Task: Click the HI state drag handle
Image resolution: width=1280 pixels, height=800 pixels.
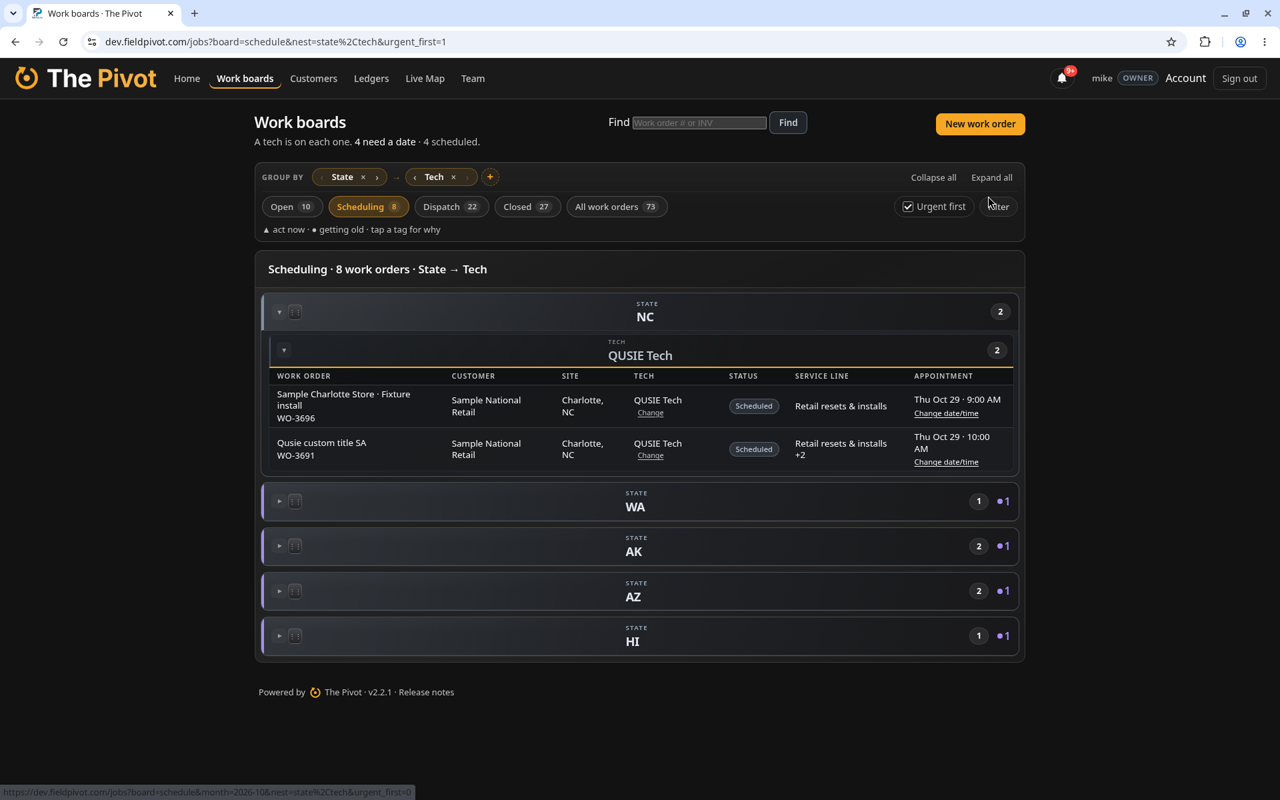Action: 295,636
